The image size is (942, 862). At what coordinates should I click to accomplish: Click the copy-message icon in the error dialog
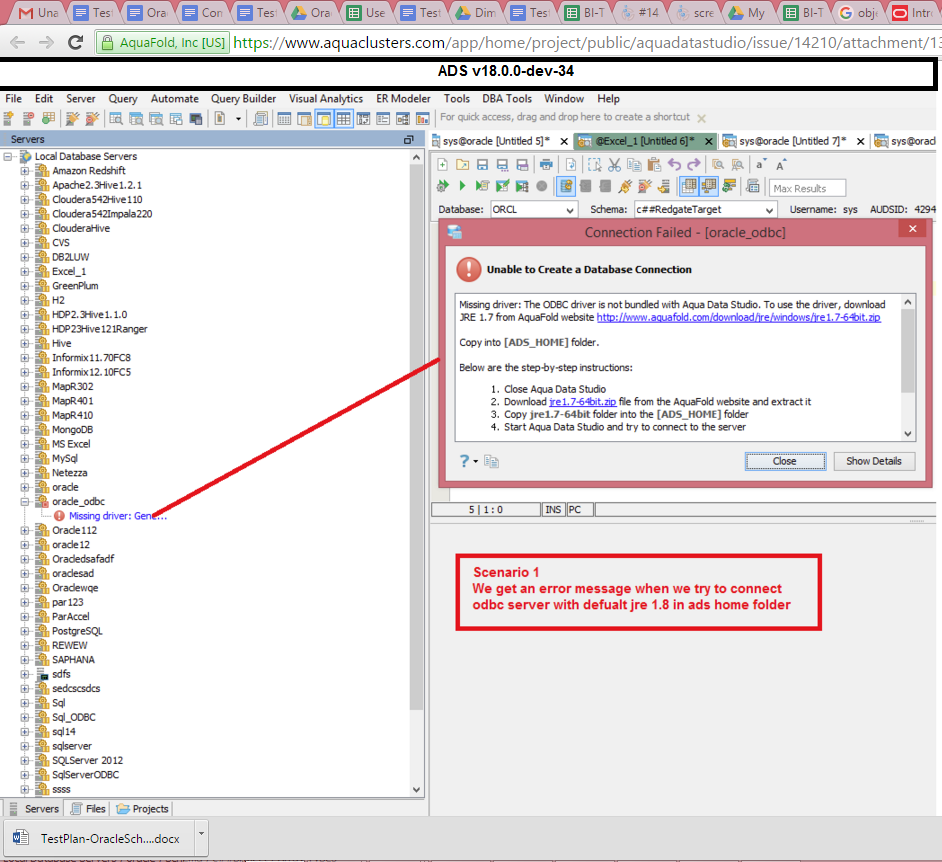[491, 461]
